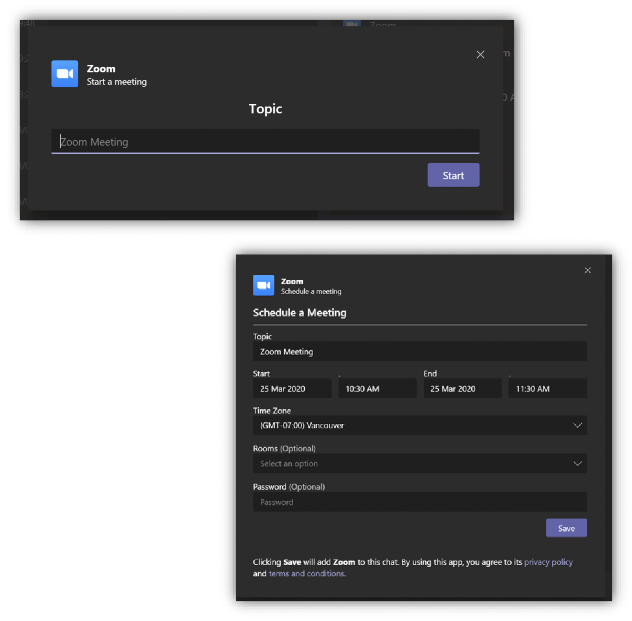Click the 'Start a meeting' subtitle text
Image resolution: width=632 pixels, height=621 pixels.
[116, 82]
